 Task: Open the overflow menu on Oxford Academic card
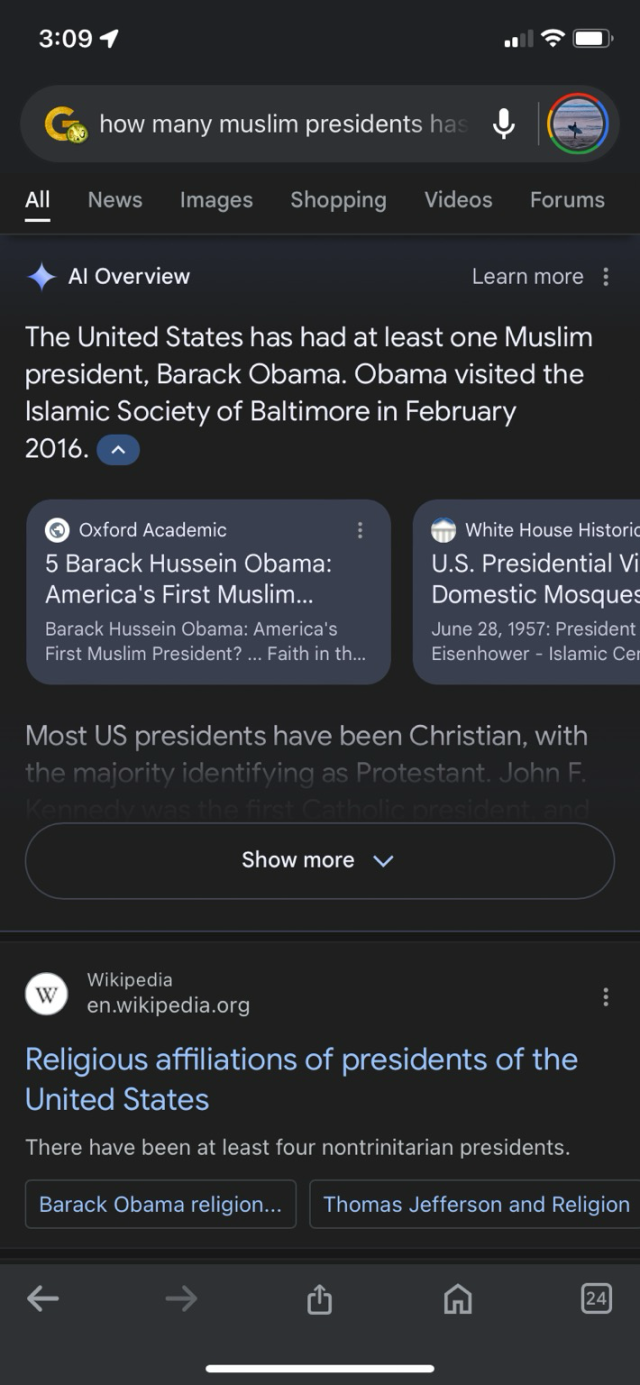pyautogui.click(x=360, y=530)
